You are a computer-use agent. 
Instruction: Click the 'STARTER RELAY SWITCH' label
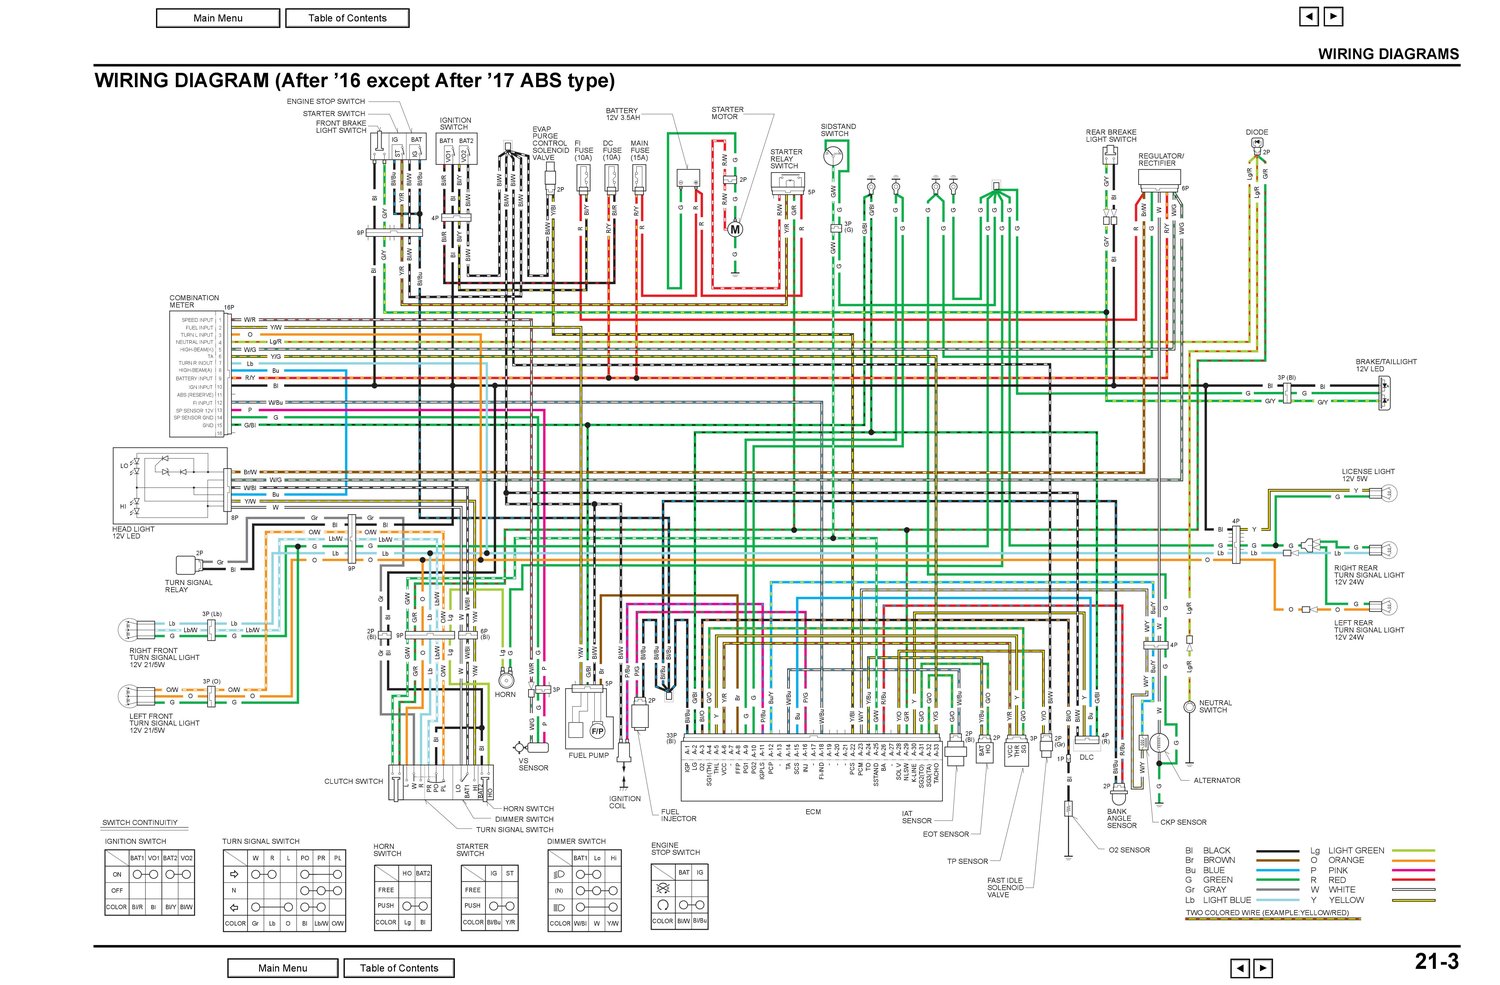(786, 159)
